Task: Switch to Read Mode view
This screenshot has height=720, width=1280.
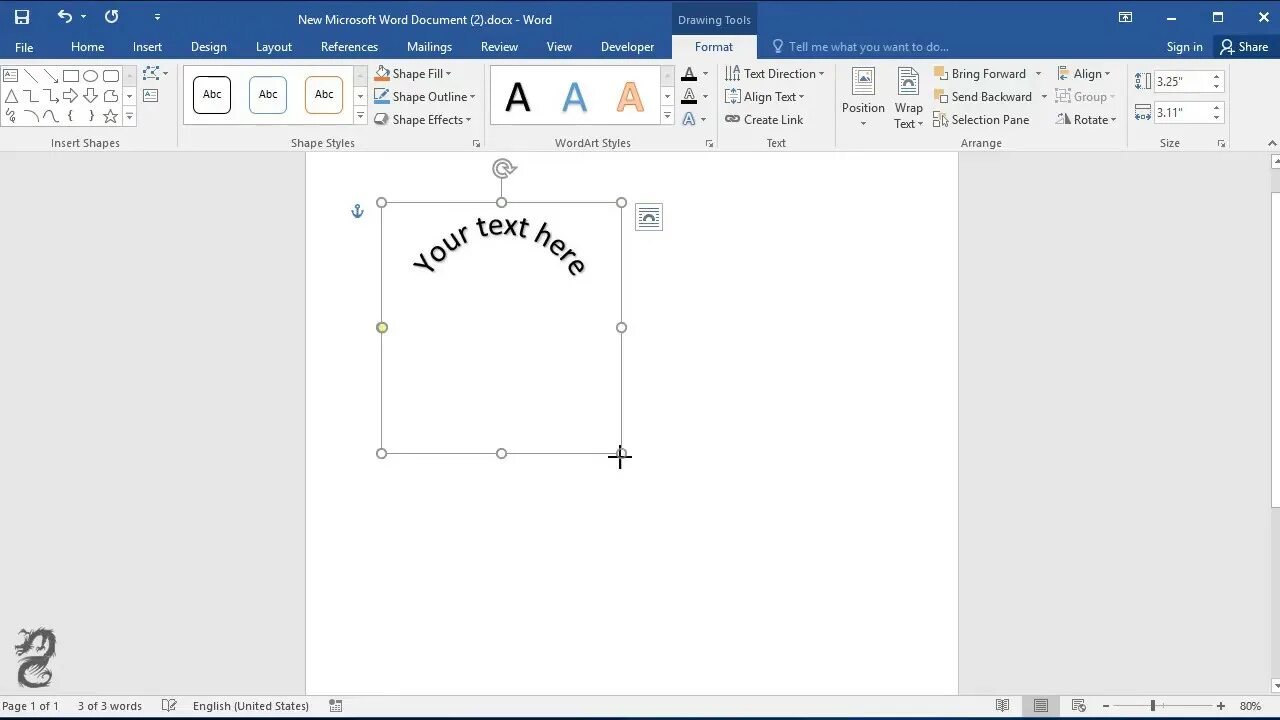Action: point(1002,706)
